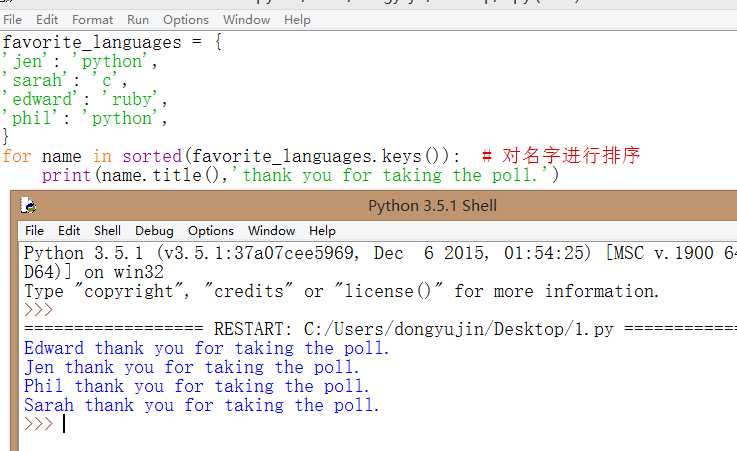Click the red Chinese comment text

point(561,156)
